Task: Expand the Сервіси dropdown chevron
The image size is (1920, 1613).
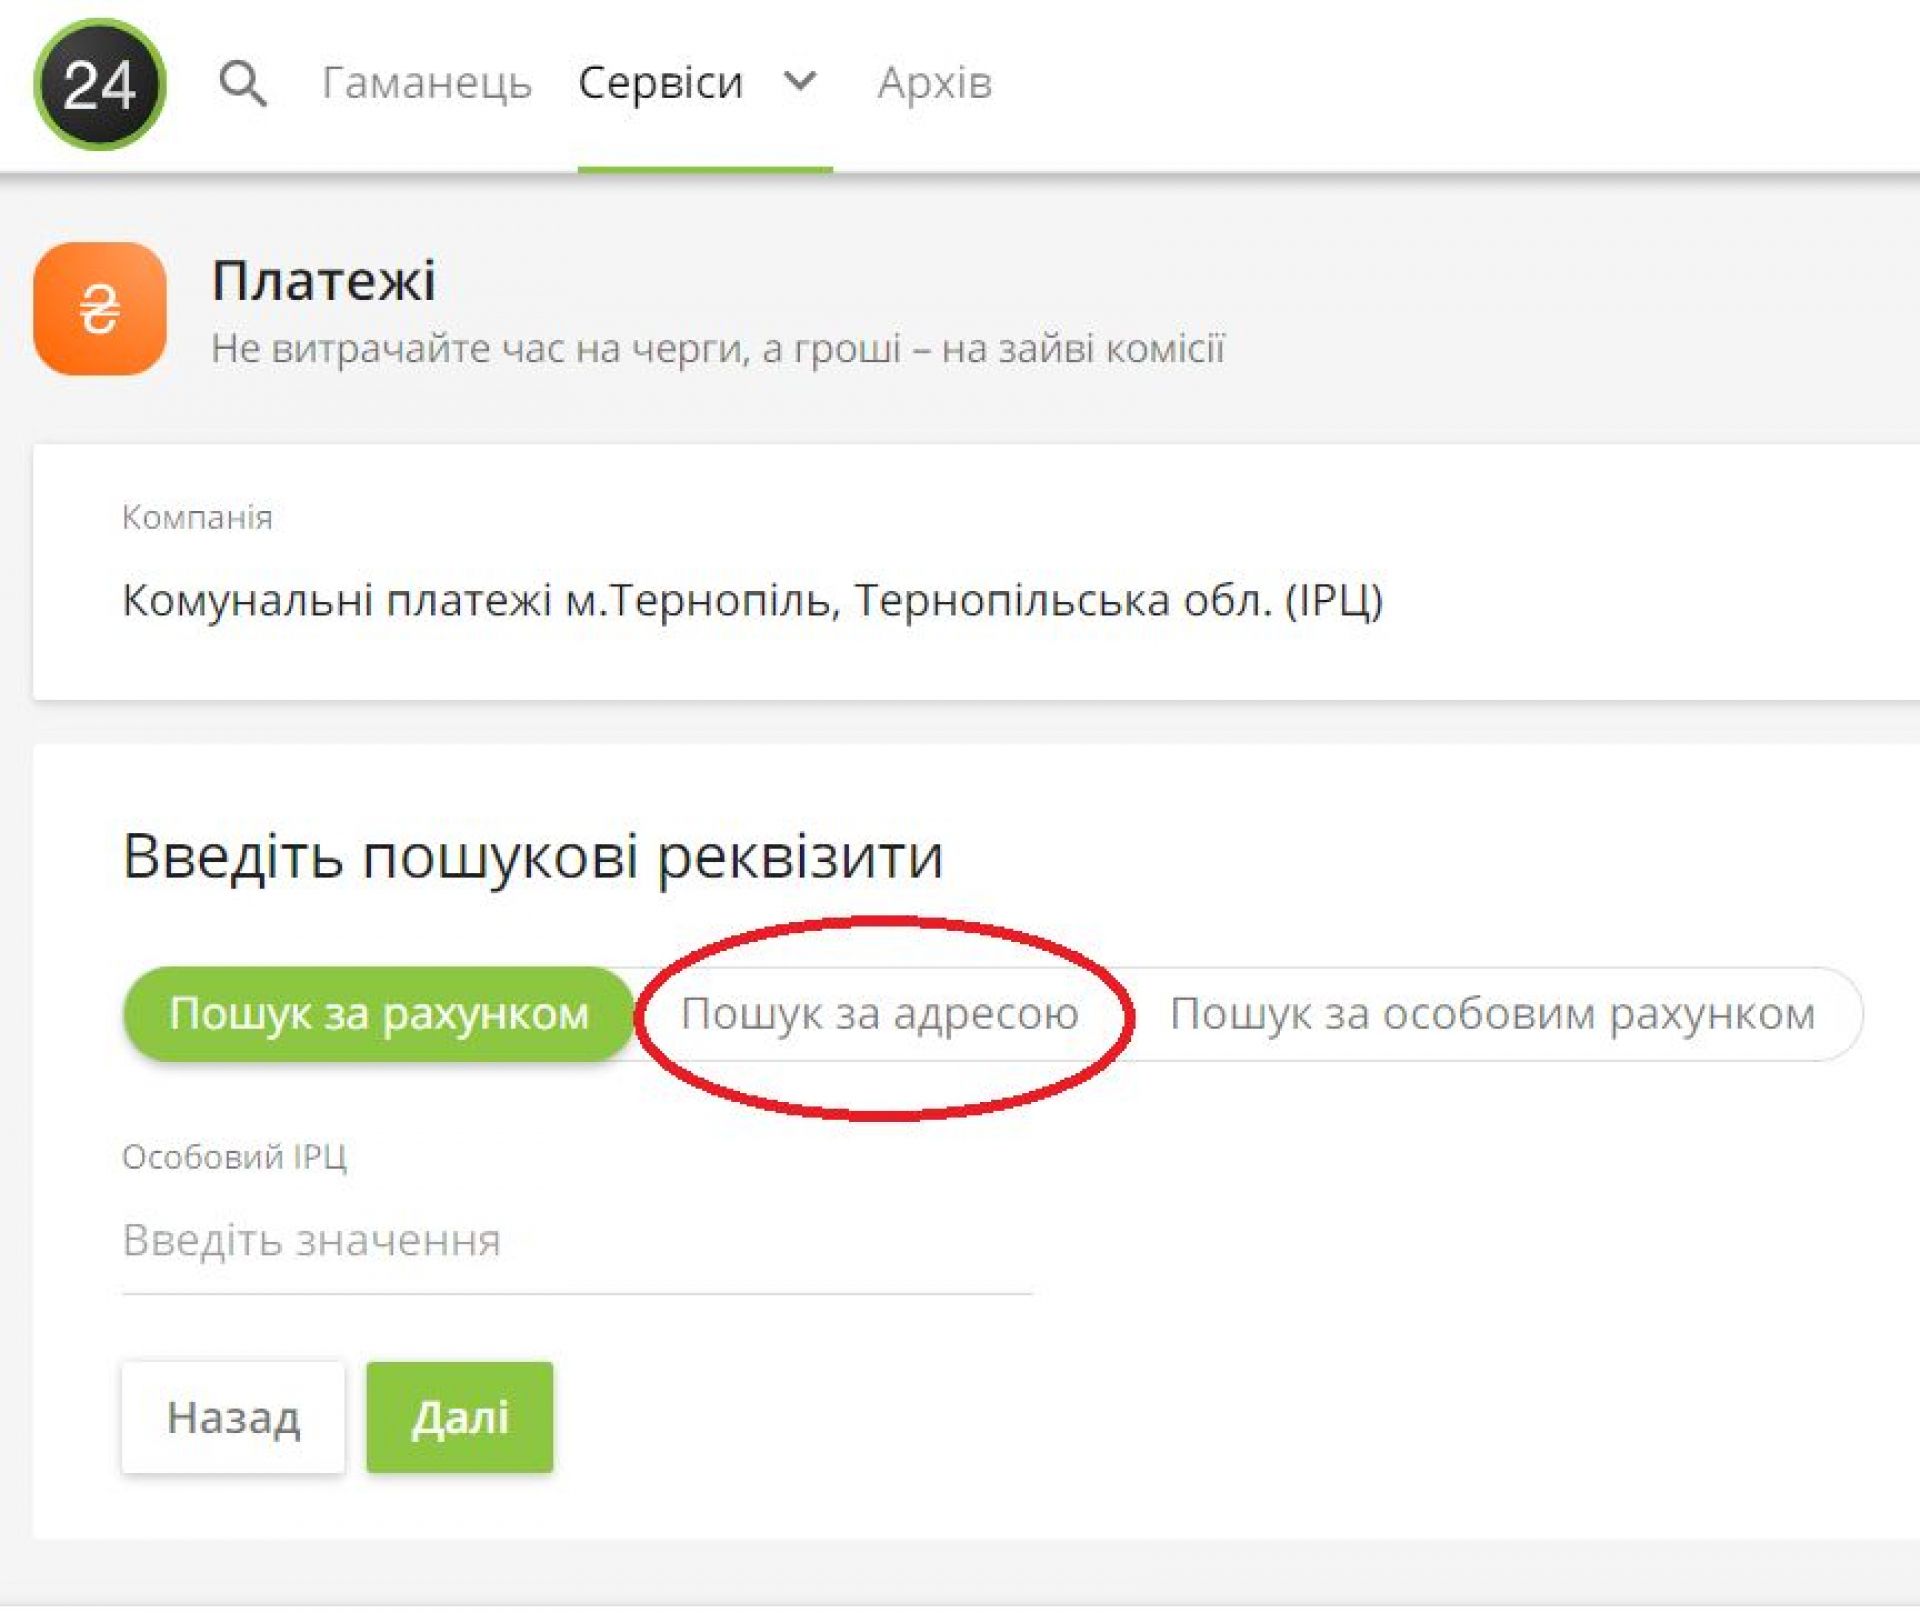Action: coord(800,80)
